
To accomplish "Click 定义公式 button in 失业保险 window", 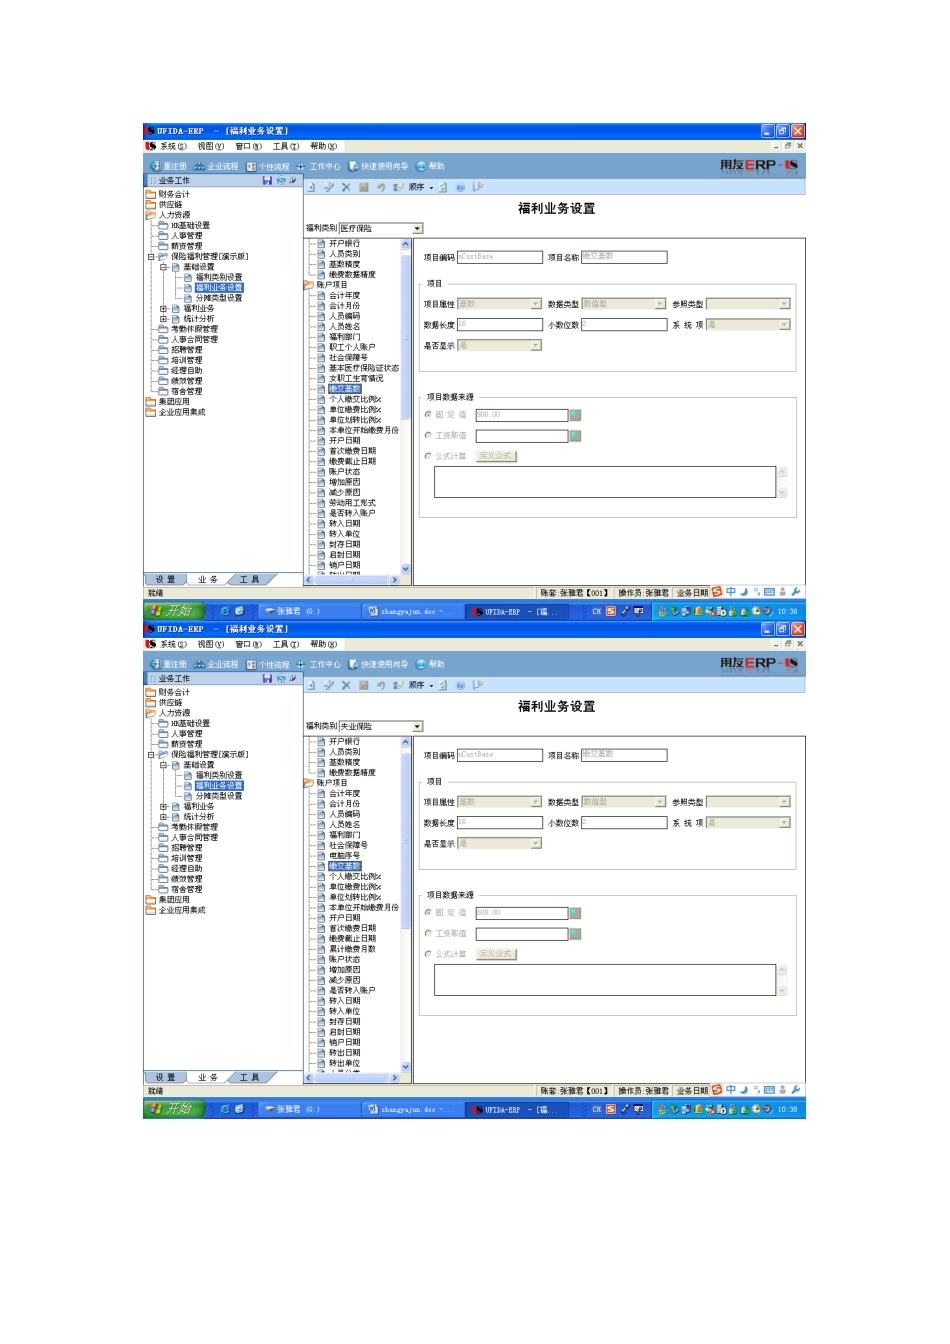I will tap(496, 954).
